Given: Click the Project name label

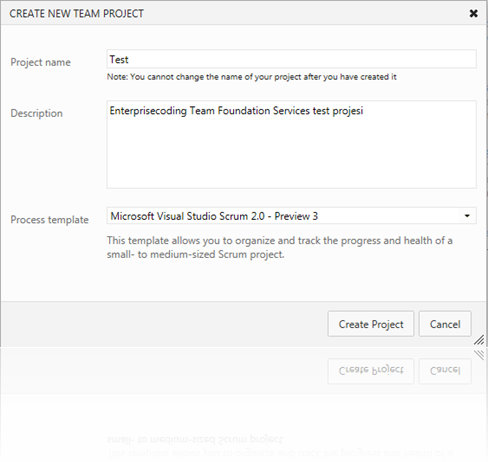Looking at the screenshot, I should click(40, 62).
